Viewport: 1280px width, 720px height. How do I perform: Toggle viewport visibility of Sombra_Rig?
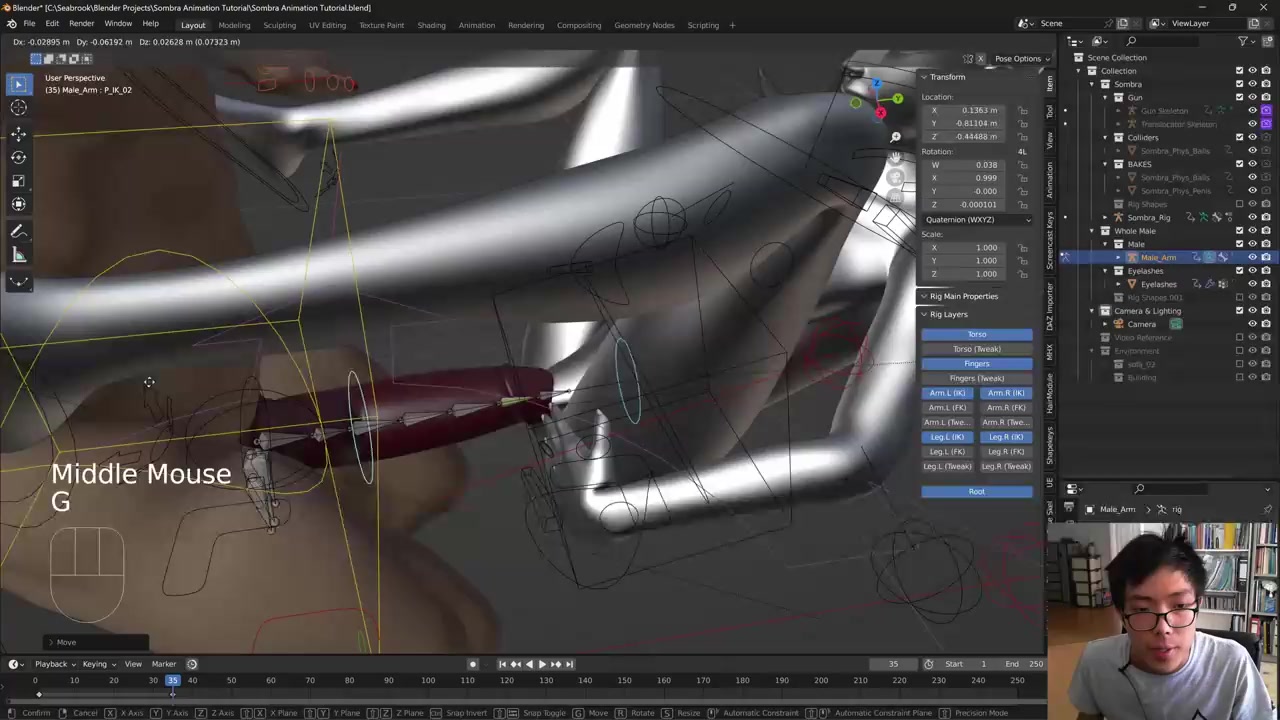click(x=1252, y=217)
